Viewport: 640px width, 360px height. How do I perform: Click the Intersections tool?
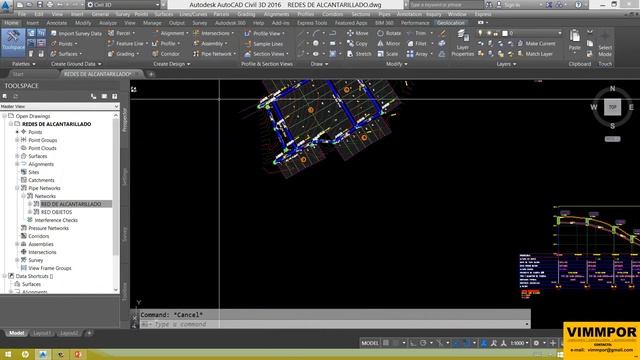click(213, 33)
